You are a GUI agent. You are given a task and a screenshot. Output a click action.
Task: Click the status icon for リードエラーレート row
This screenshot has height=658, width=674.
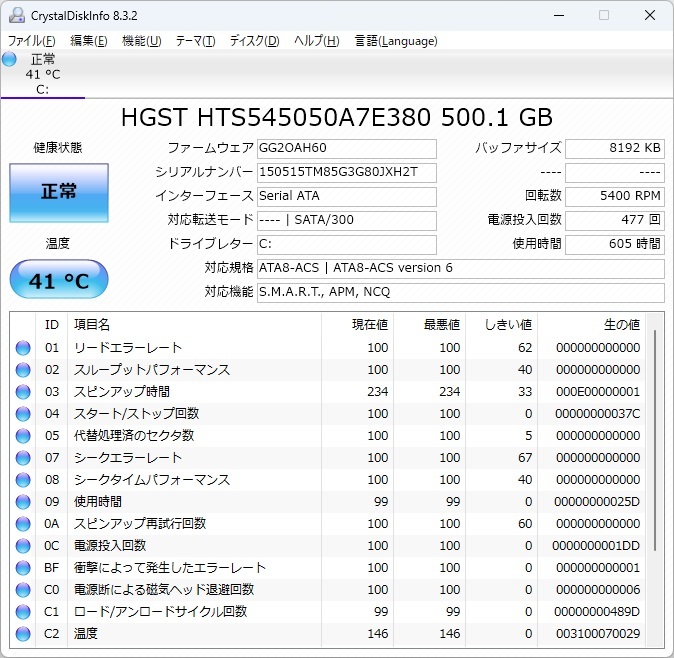click(23, 348)
